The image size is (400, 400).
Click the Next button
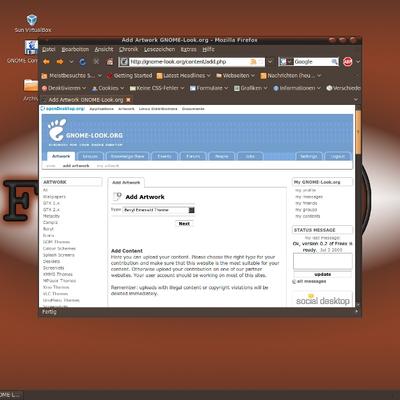click(184, 224)
